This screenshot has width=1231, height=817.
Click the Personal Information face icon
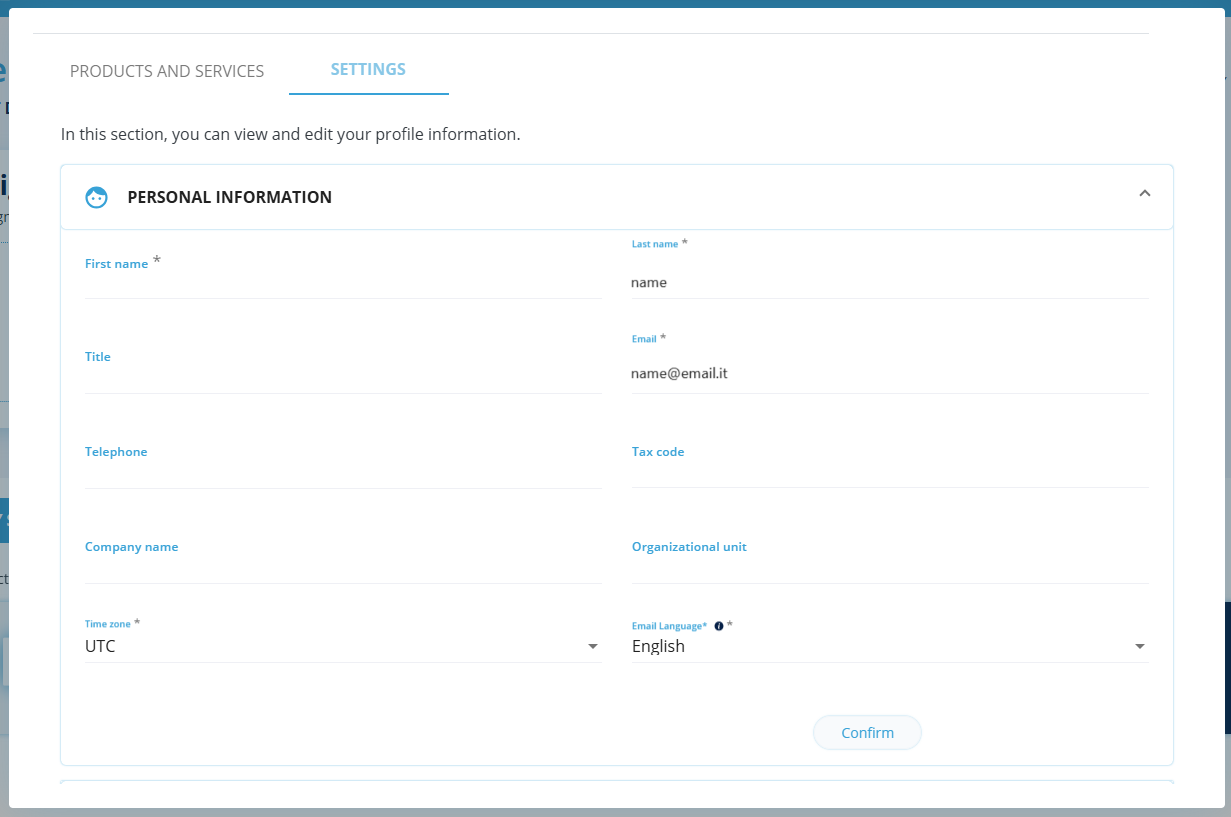click(x=96, y=197)
